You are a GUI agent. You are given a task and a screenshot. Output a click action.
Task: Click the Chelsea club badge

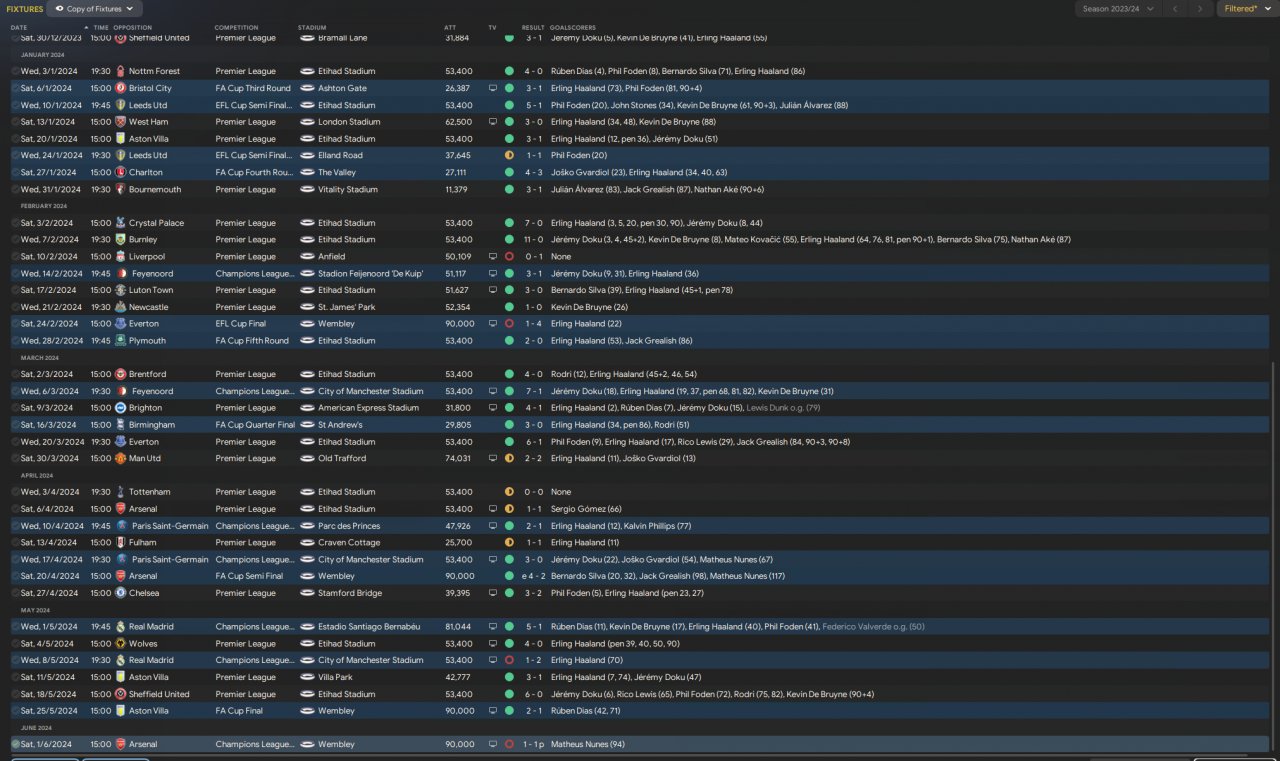[x=121, y=593]
